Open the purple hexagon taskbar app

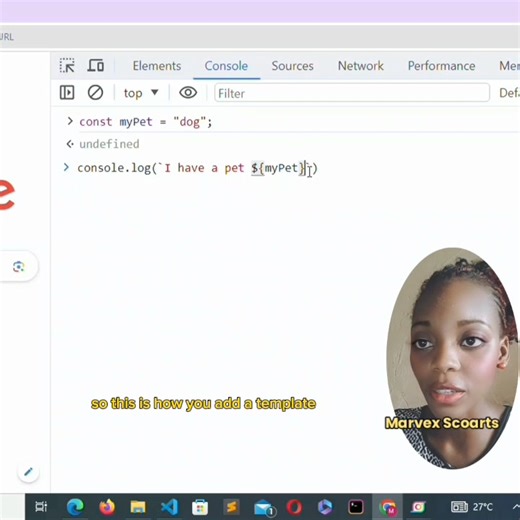[x=325, y=507]
